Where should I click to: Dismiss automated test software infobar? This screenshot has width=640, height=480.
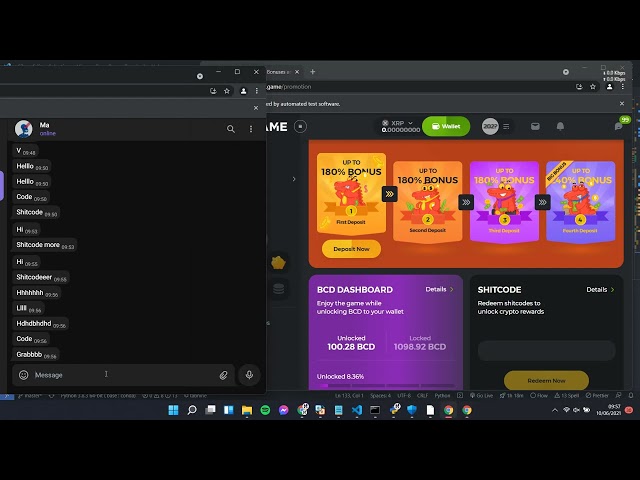[622, 104]
